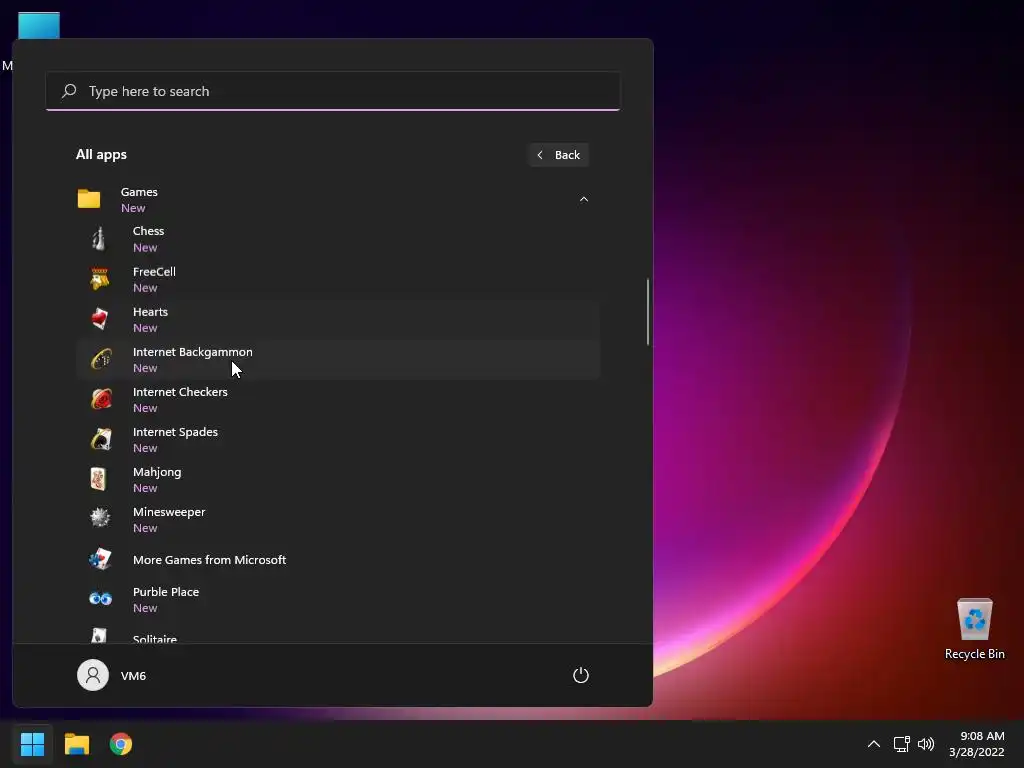Select the Minesweeper label text
The height and width of the screenshot is (768, 1024).
(168, 512)
